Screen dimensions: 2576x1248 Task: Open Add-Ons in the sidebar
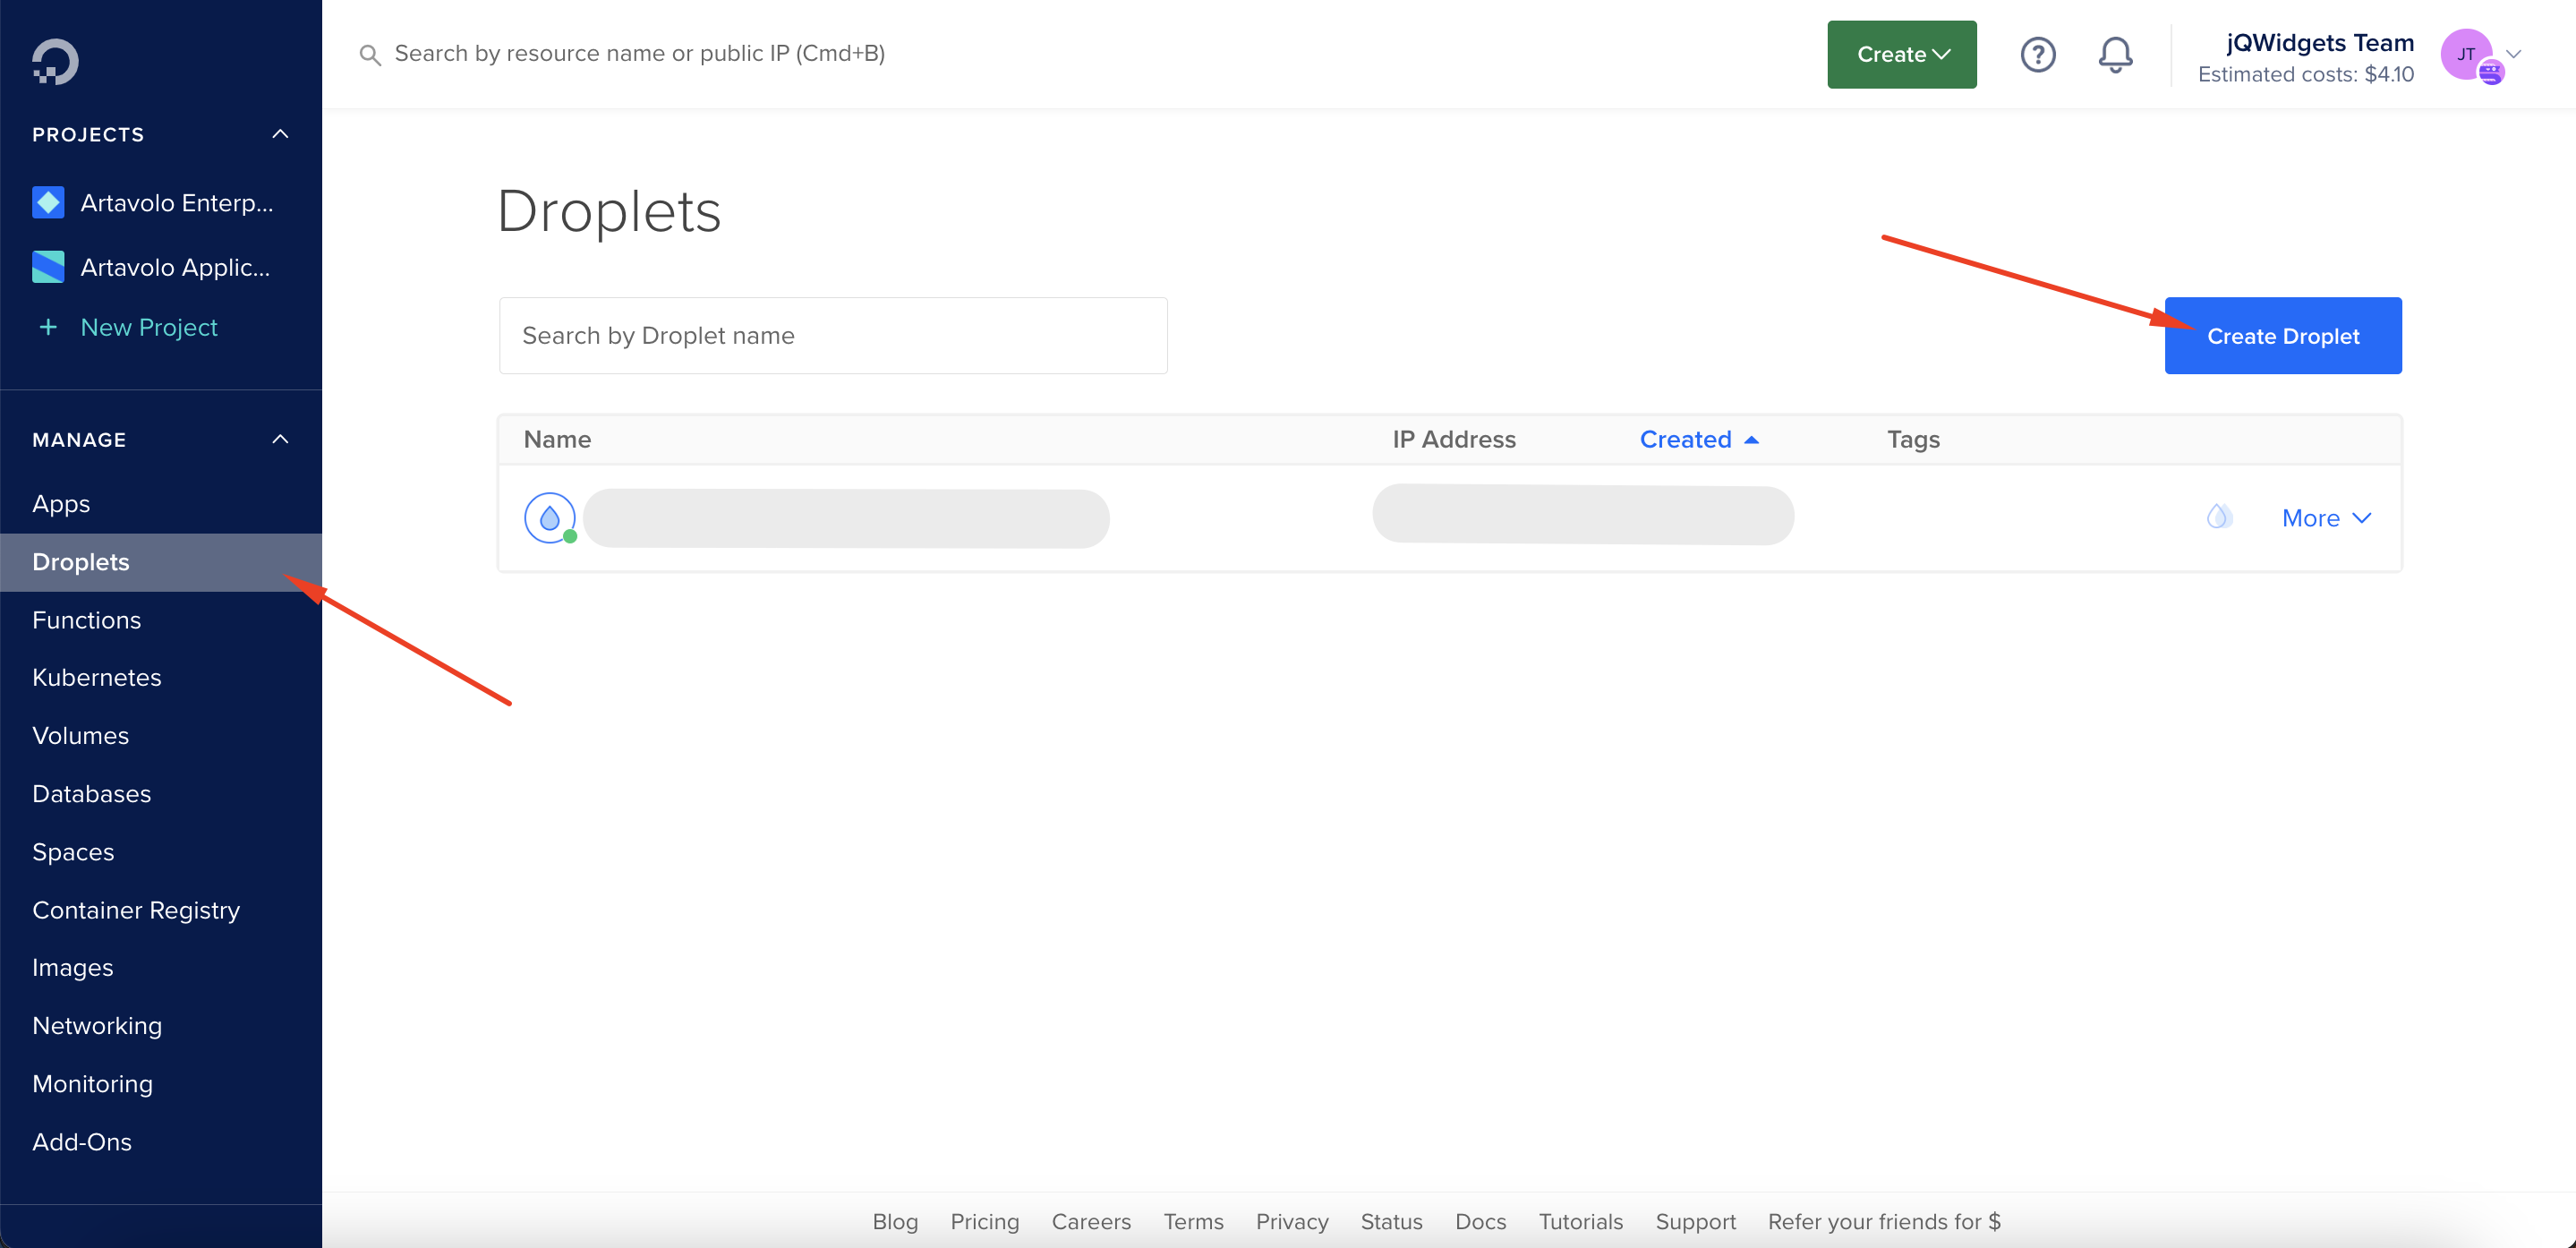pos(82,1142)
